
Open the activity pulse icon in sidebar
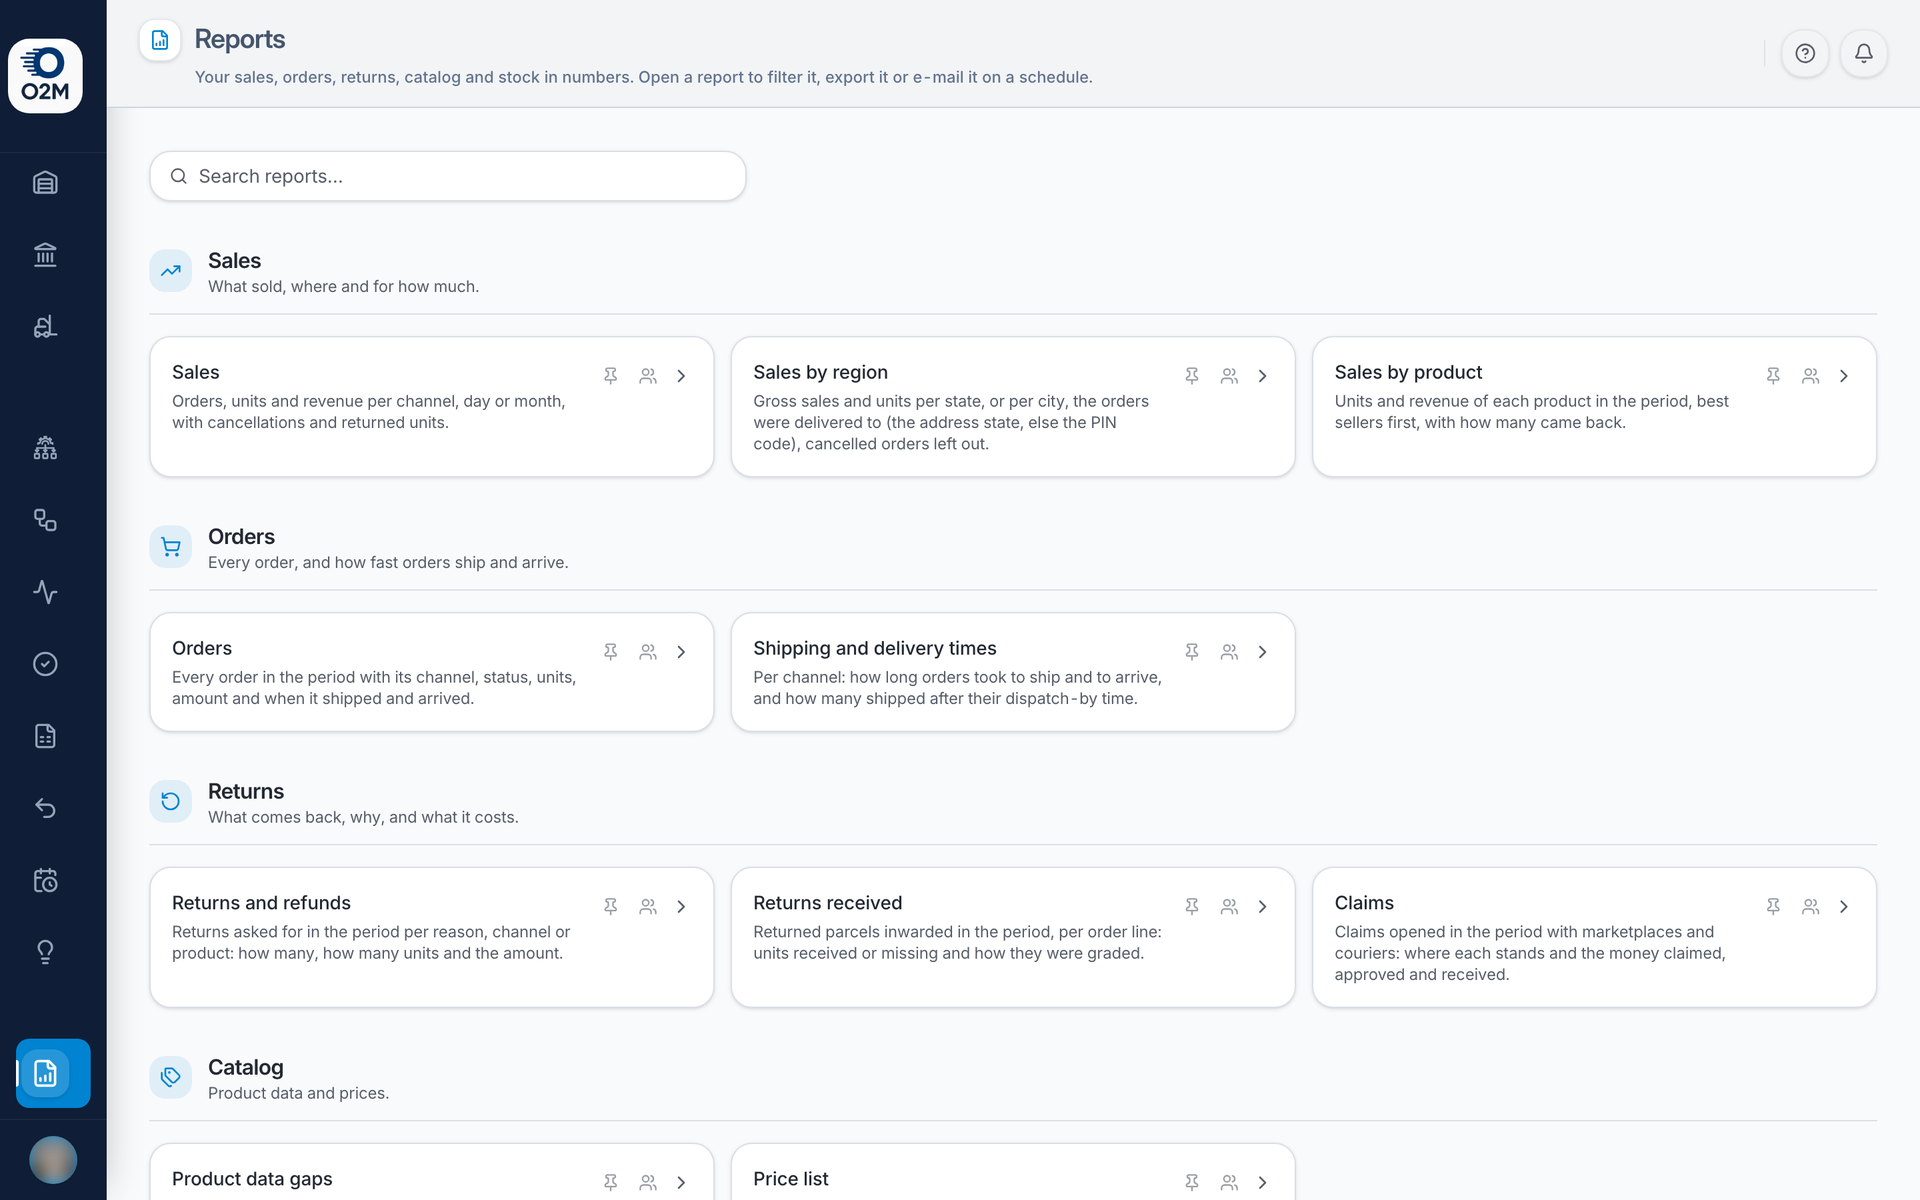click(45, 592)
